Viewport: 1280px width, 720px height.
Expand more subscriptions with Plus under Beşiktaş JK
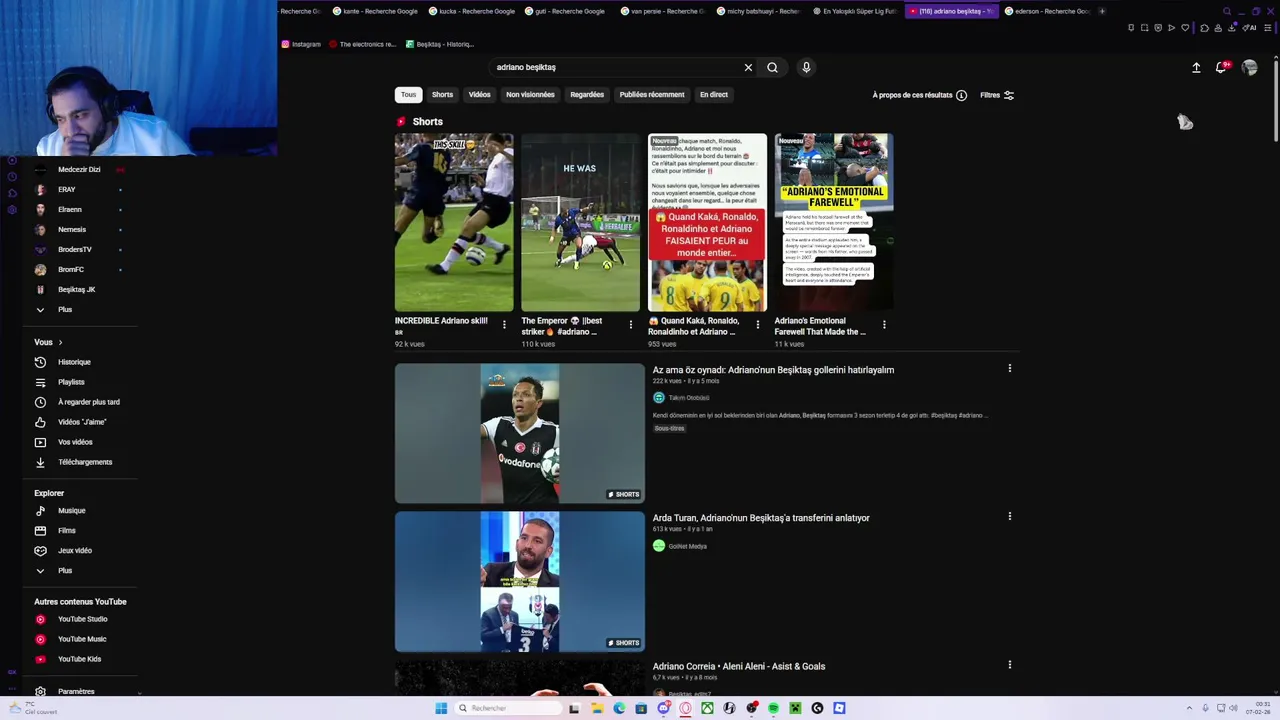click(65, 309)
